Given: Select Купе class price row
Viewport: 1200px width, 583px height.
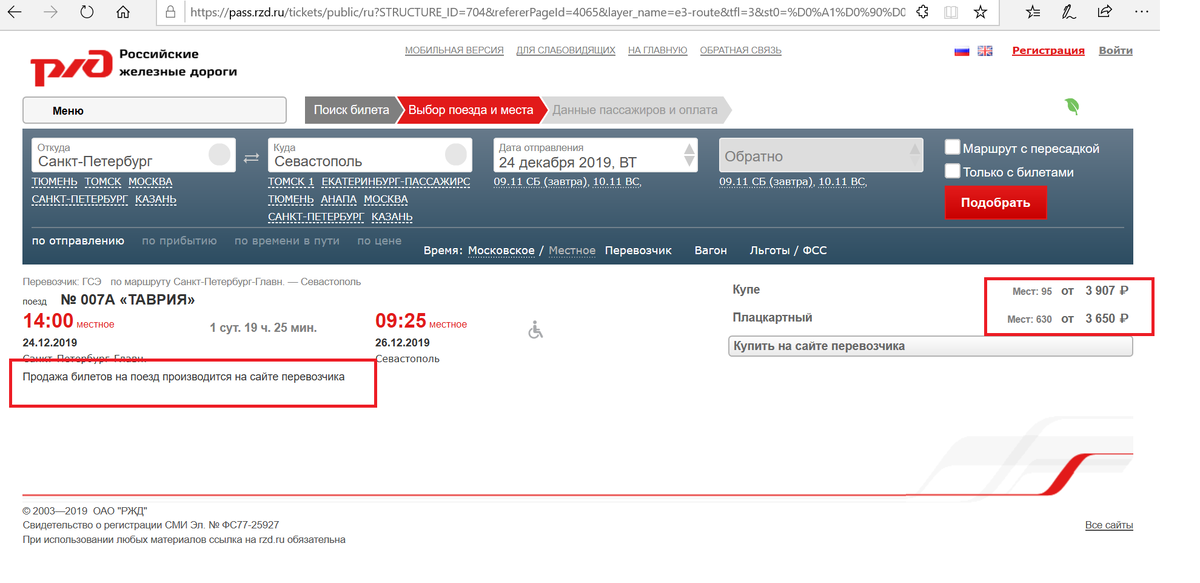Looking at the screenshot, I should pyautogui.click(x=931, y=291).
